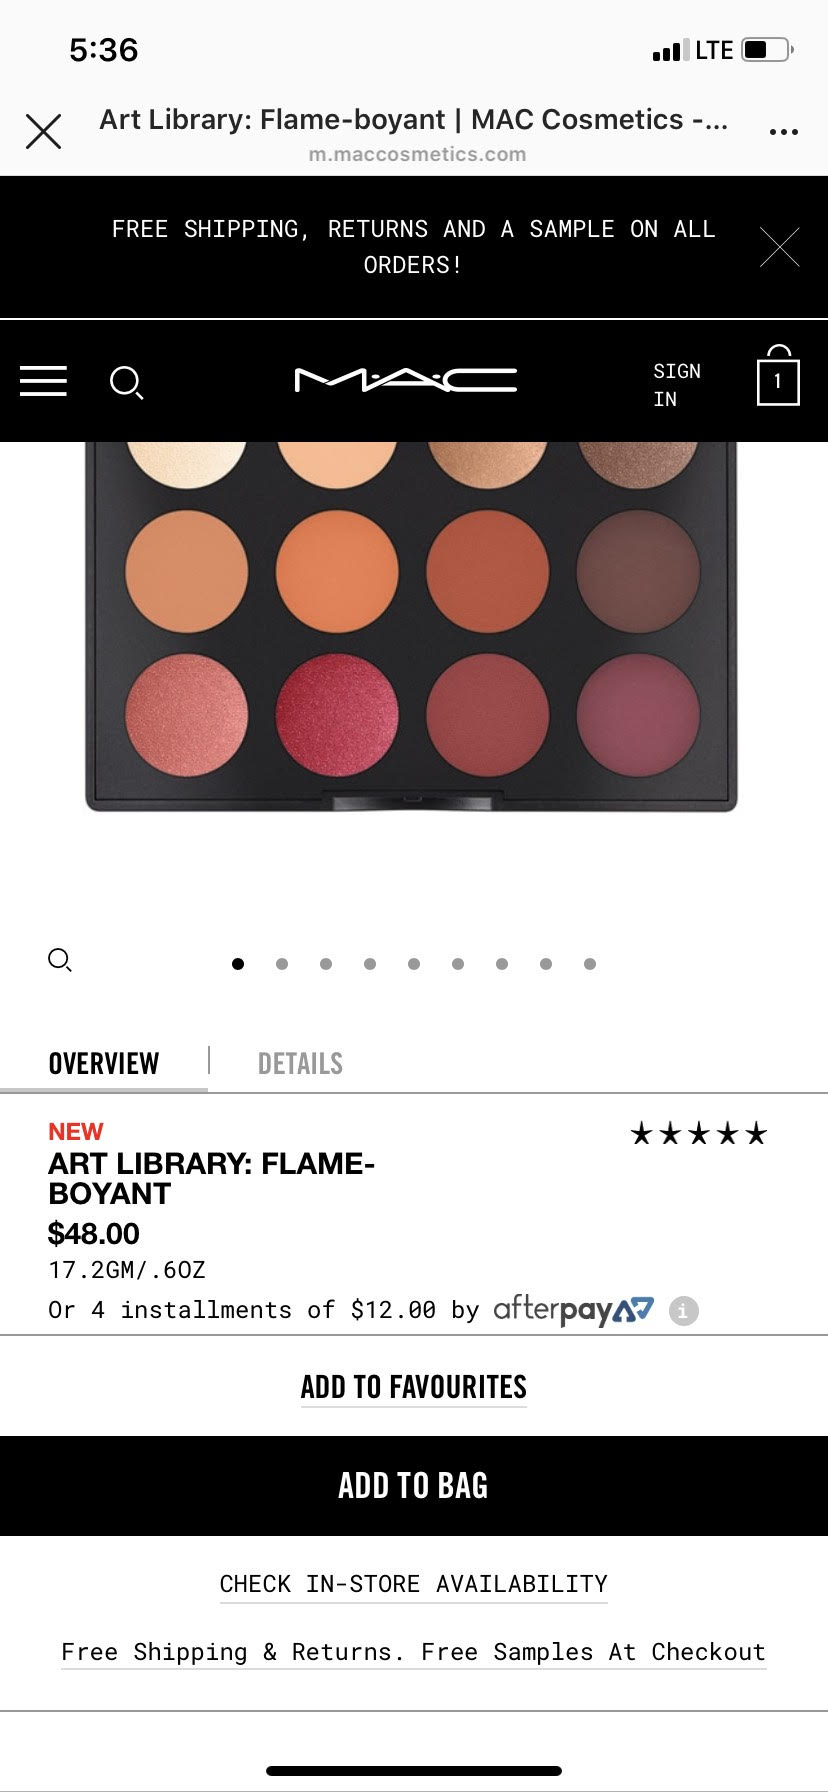Open the hamburger navigation menu

pos(43,381)
